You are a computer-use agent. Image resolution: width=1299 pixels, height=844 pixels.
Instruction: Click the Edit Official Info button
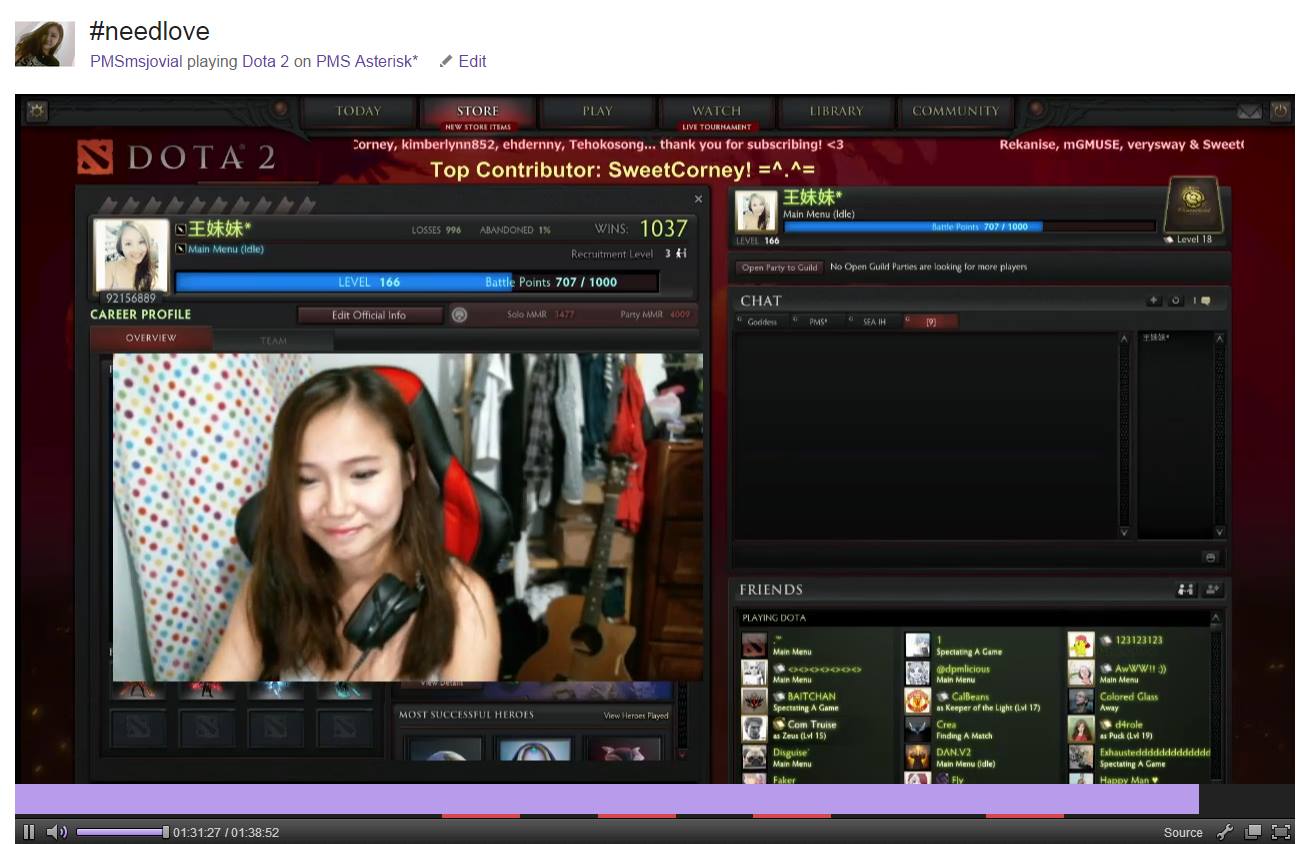(369, 315)
